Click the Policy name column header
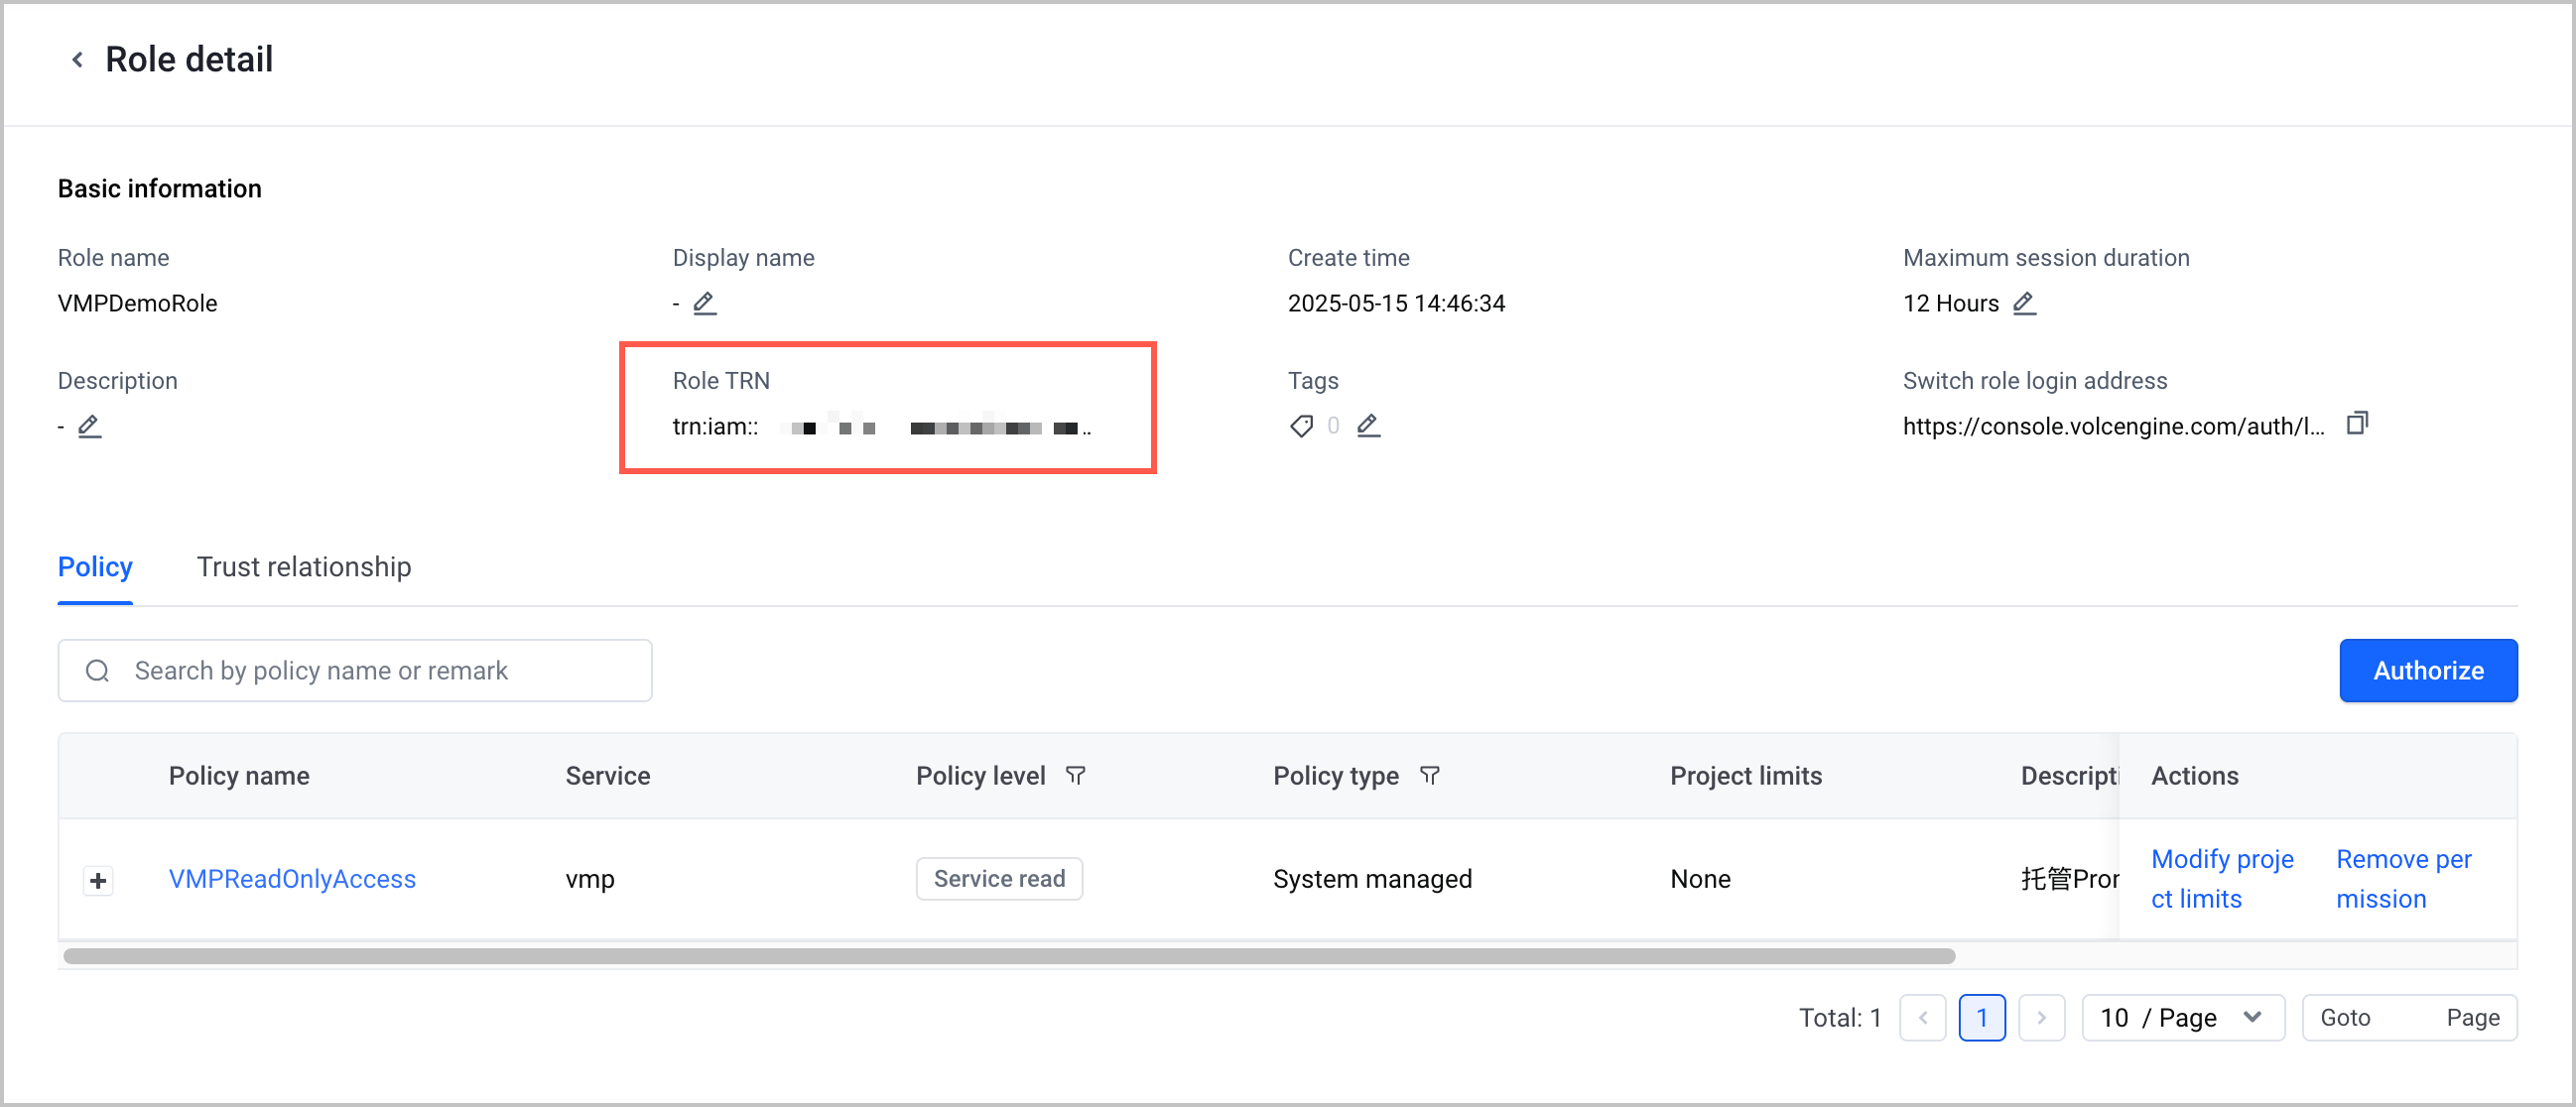This screenshot has width=2576, height=1107. [239, 776]
